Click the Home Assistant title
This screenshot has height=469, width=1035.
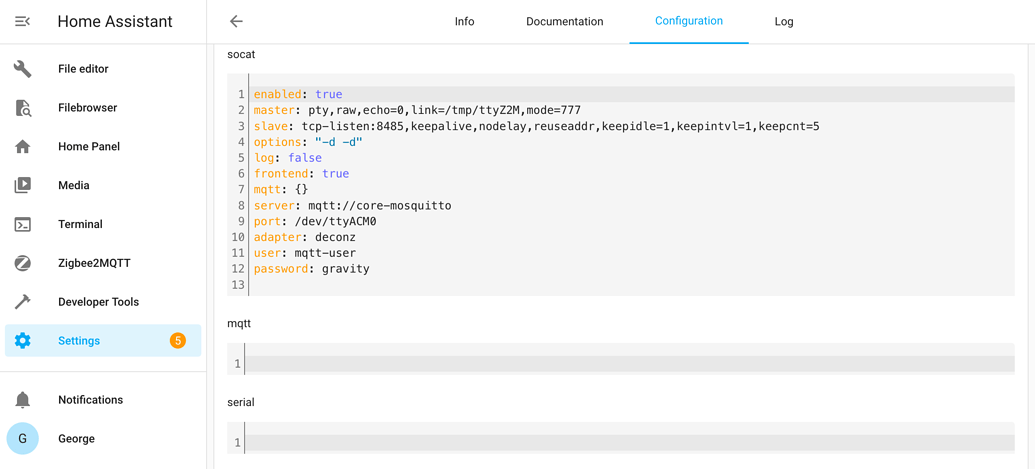pos(115,22)
